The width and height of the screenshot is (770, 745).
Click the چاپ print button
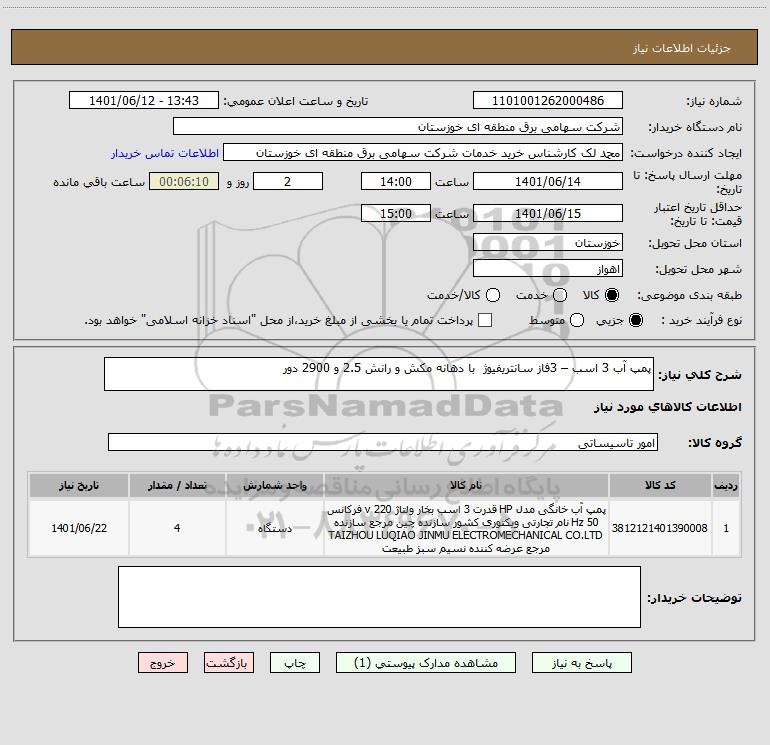pyautogui.click(x=295, y=662)
